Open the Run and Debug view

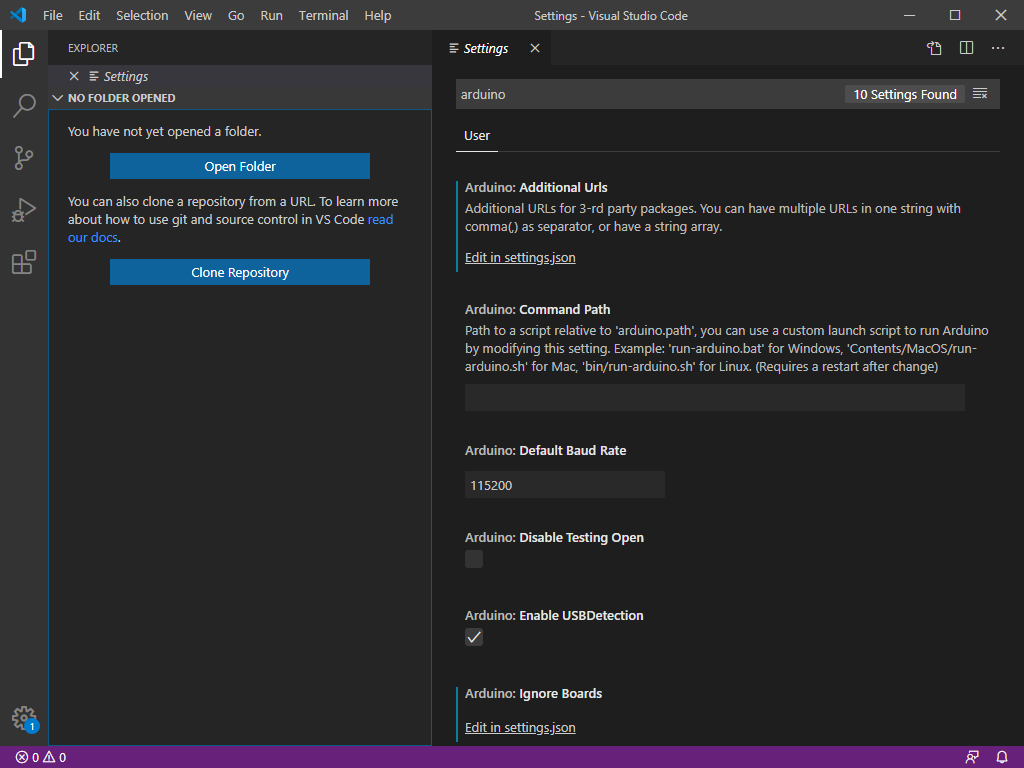(24, 210)
